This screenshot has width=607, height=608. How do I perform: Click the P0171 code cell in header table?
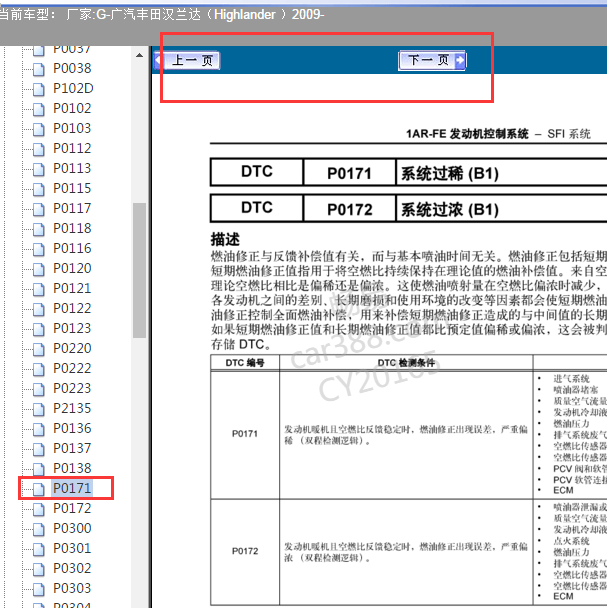[x=349, y=173]
